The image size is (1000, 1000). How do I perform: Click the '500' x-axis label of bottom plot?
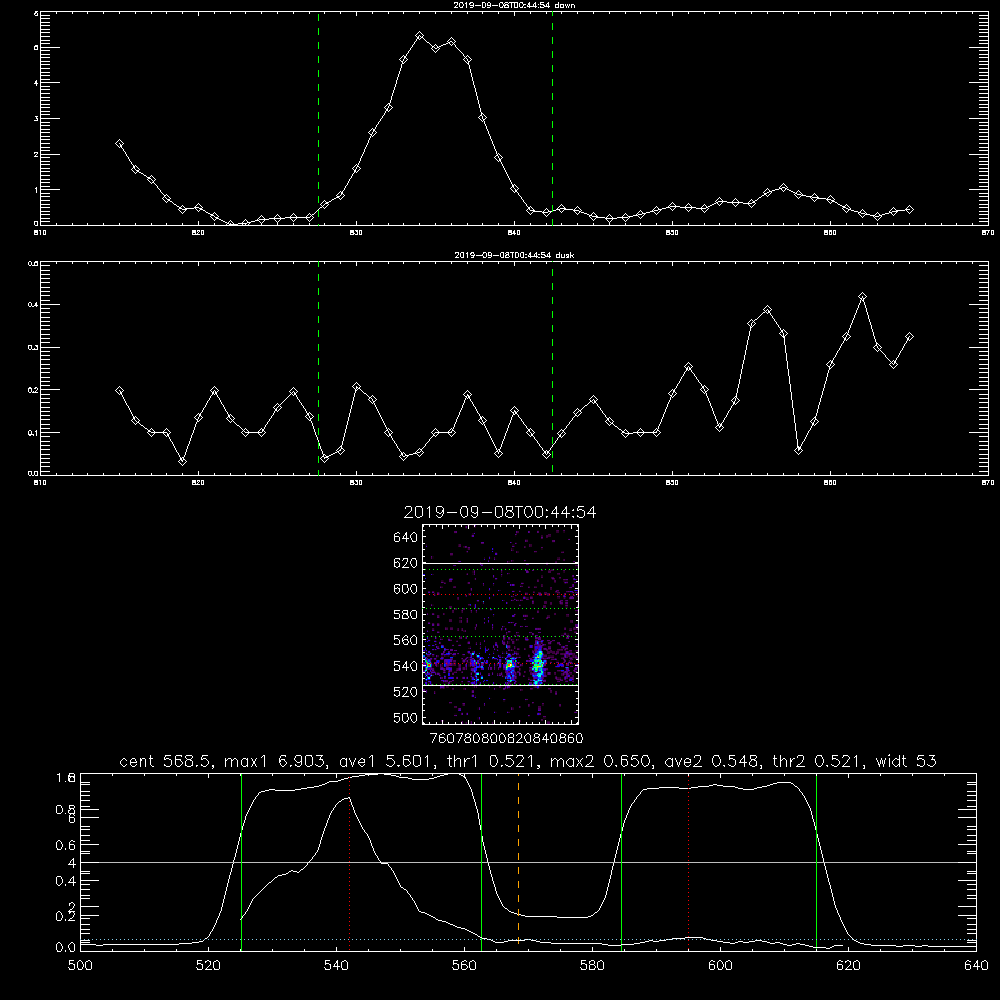[x=80, y=966]
